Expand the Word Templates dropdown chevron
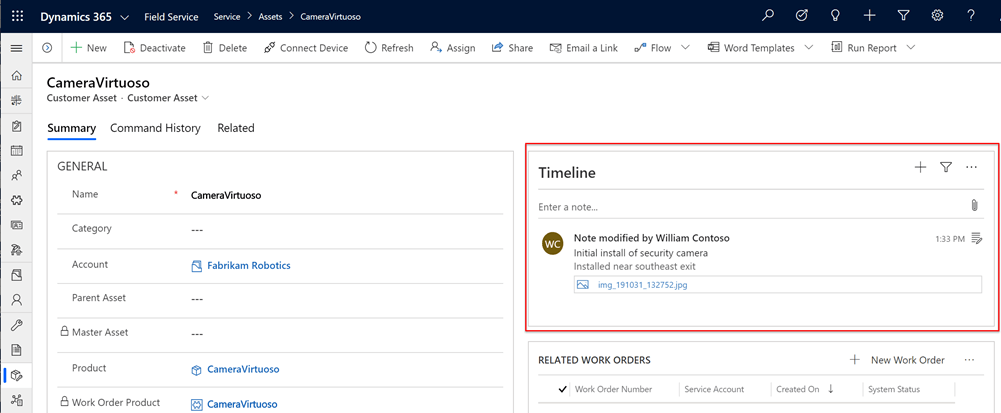 809,48
